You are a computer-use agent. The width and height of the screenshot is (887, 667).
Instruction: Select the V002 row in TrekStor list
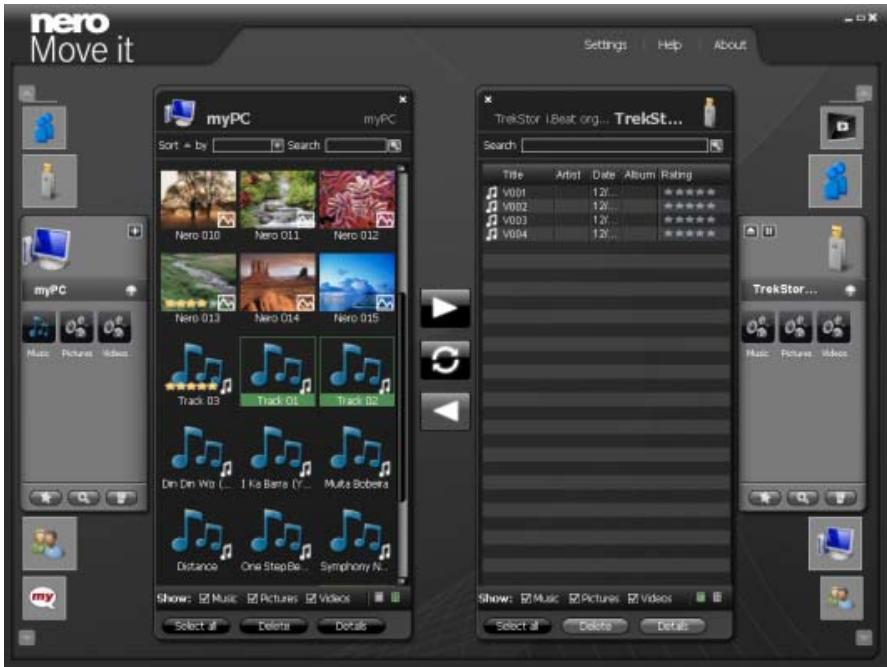click(x=605, y=206)
